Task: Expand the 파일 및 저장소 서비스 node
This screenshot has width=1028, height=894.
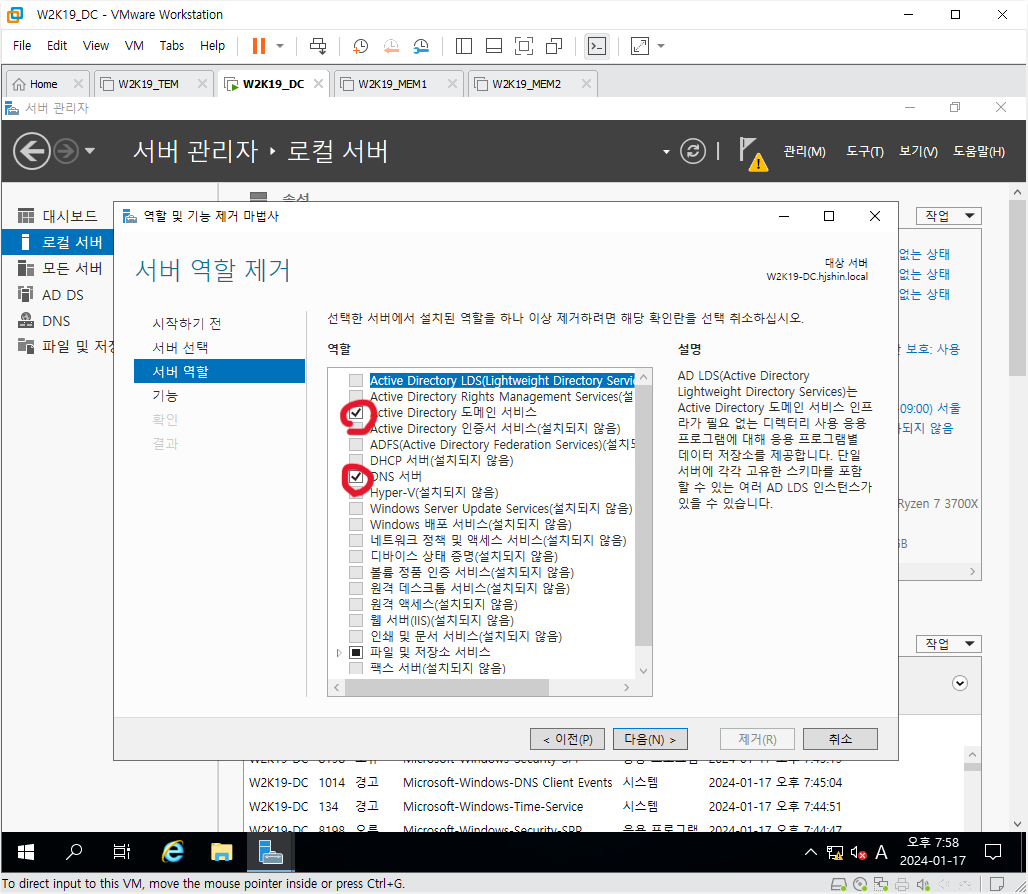Action: tap(339, 653)
